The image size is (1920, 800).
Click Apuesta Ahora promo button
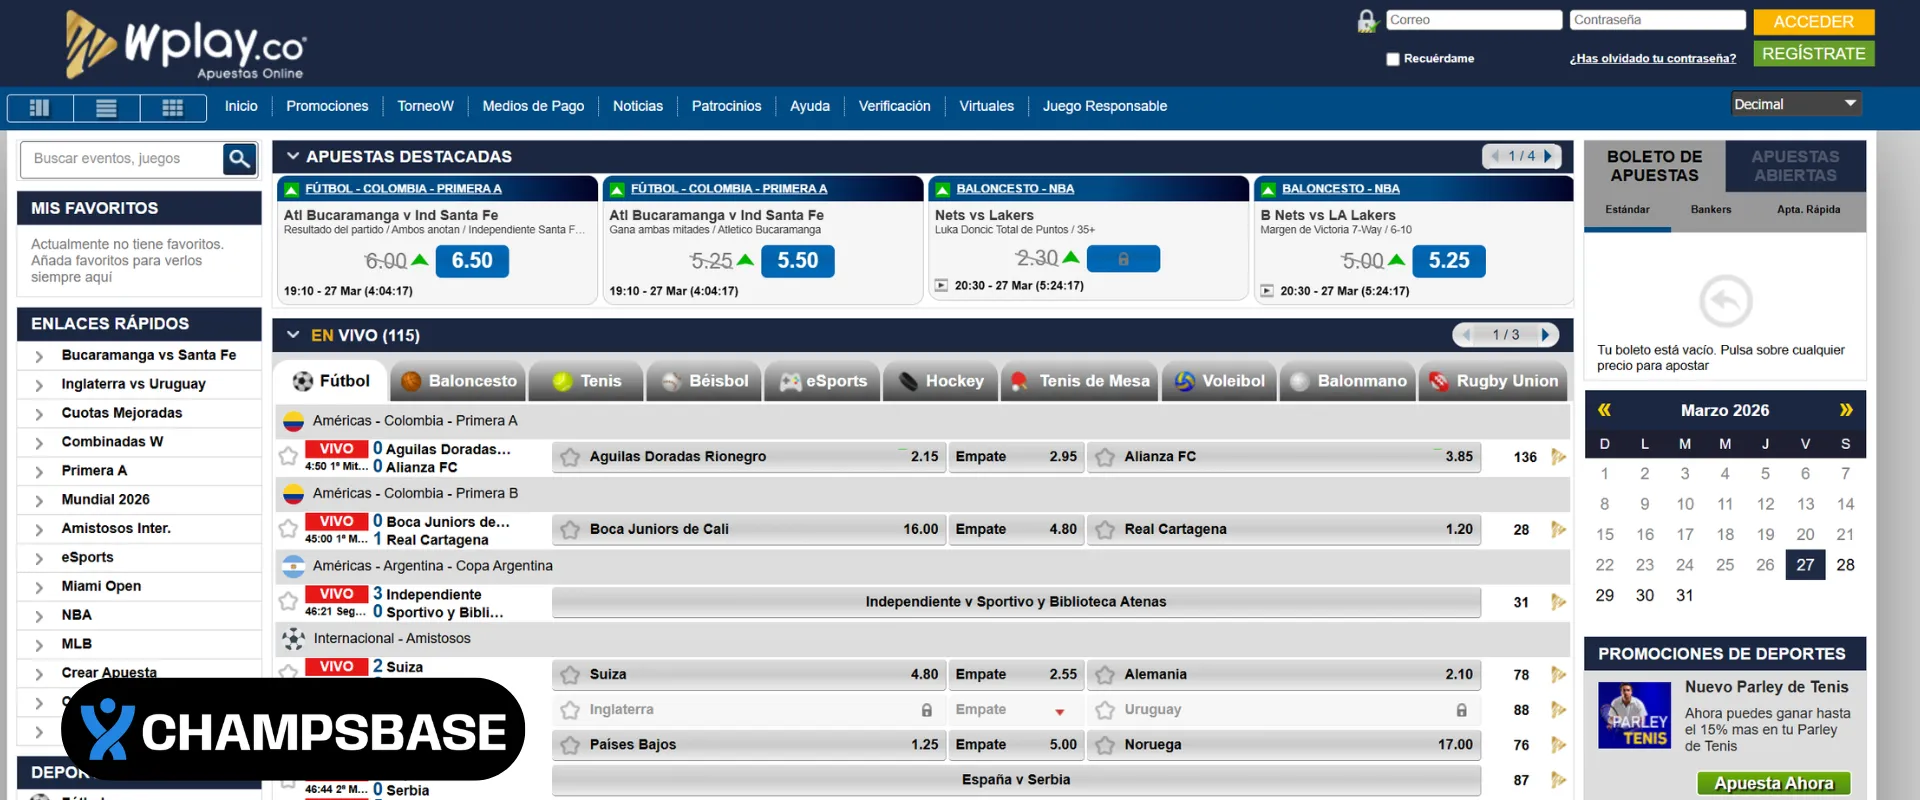click(1774, 783)
